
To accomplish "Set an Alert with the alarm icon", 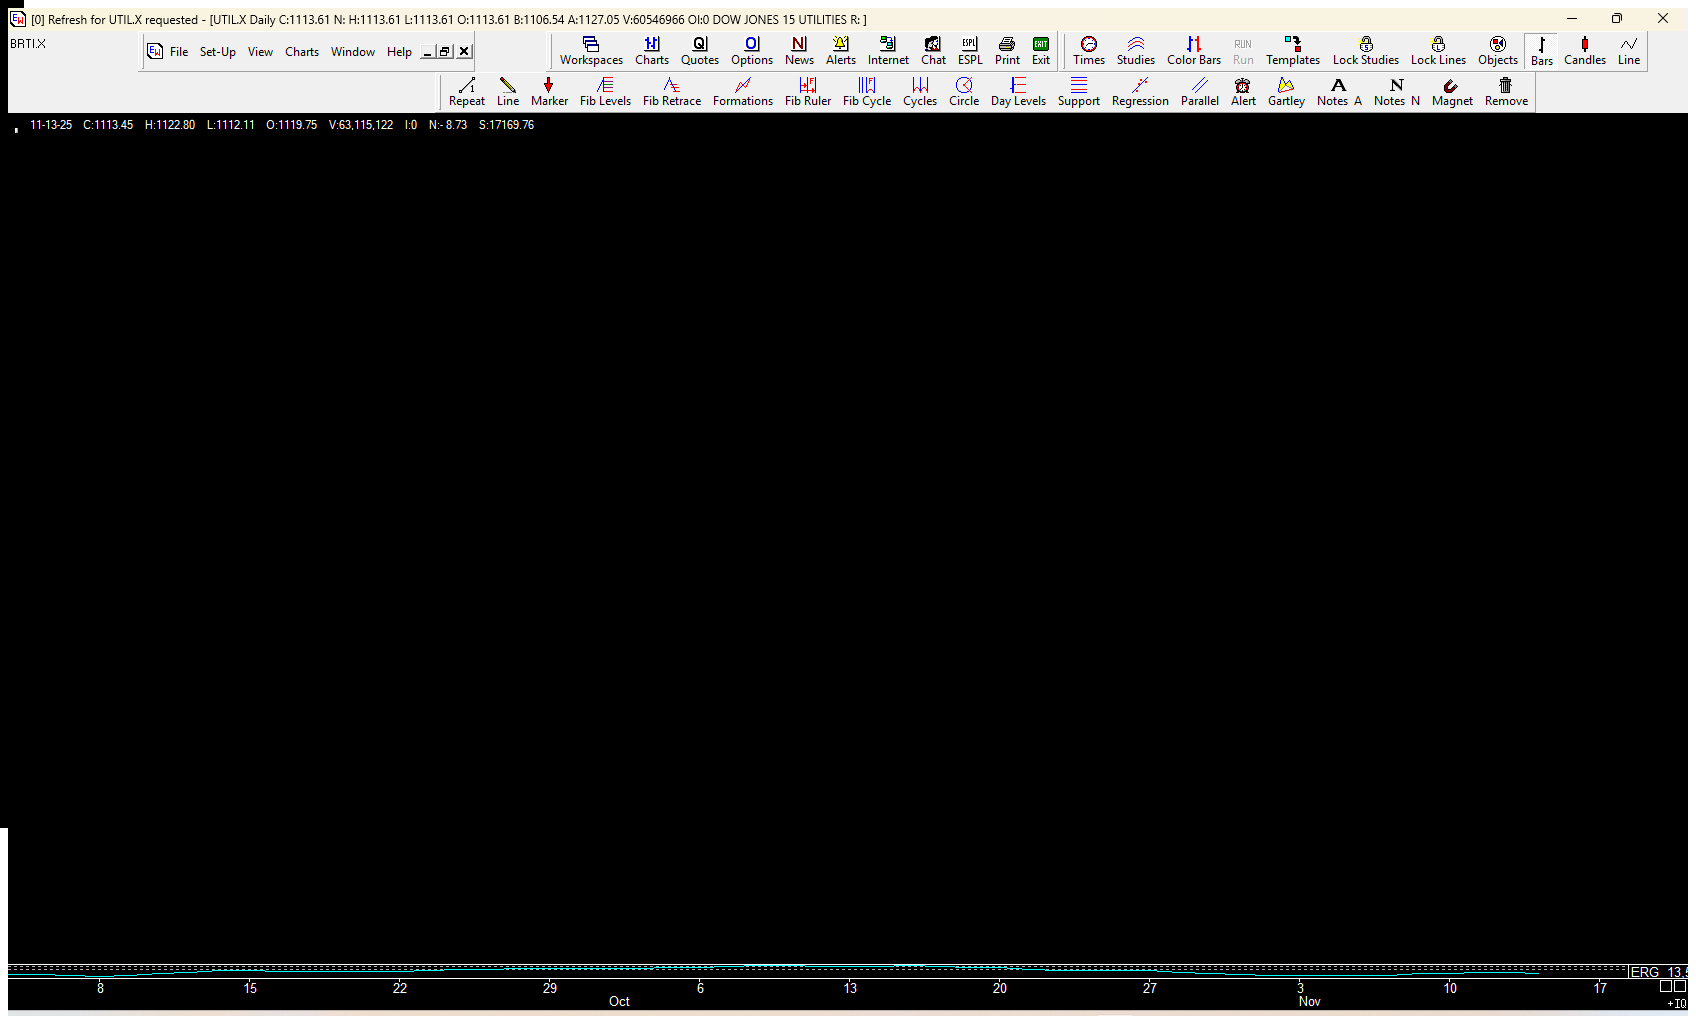I will pos(1243,91).
